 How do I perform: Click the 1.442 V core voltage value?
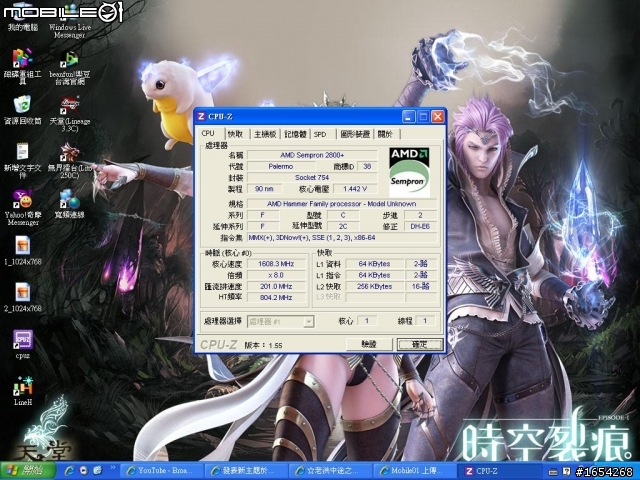(x=355, y=189)
